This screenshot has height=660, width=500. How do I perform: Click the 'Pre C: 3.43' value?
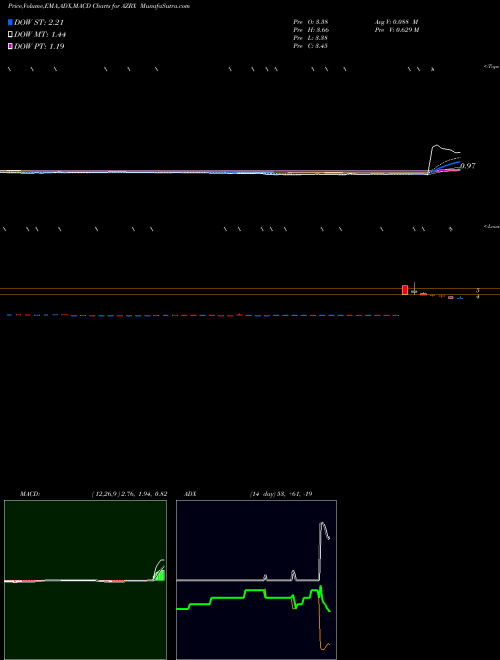[311, 46]
